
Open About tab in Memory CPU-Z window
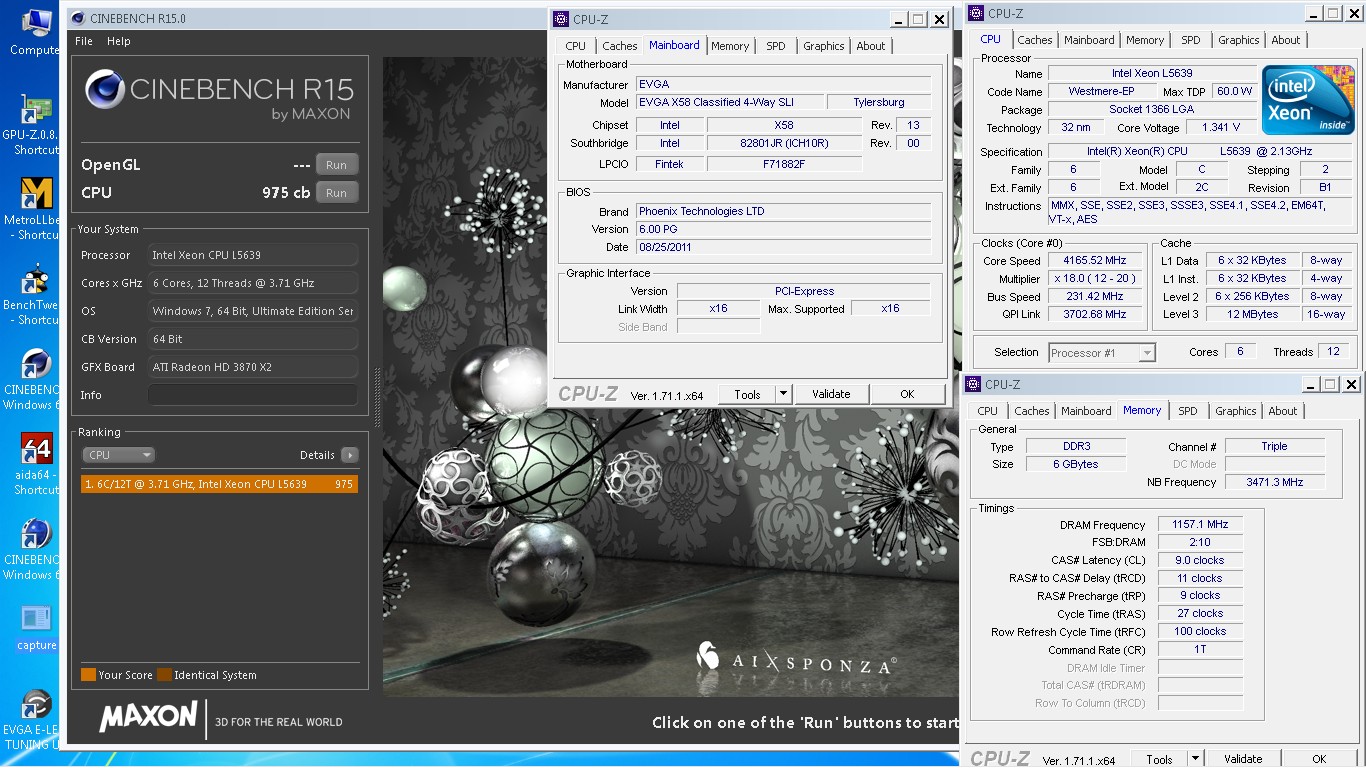coord(1283,411)
